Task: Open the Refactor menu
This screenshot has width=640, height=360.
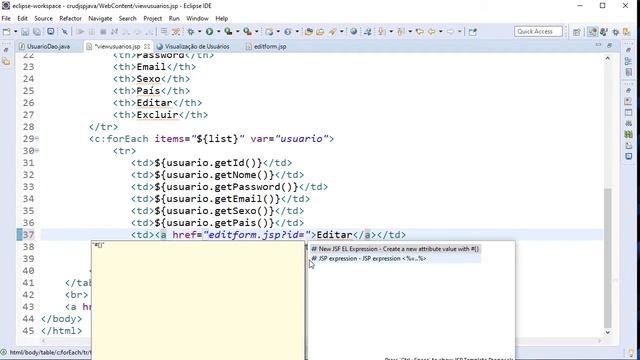Action: coord(71,18)
